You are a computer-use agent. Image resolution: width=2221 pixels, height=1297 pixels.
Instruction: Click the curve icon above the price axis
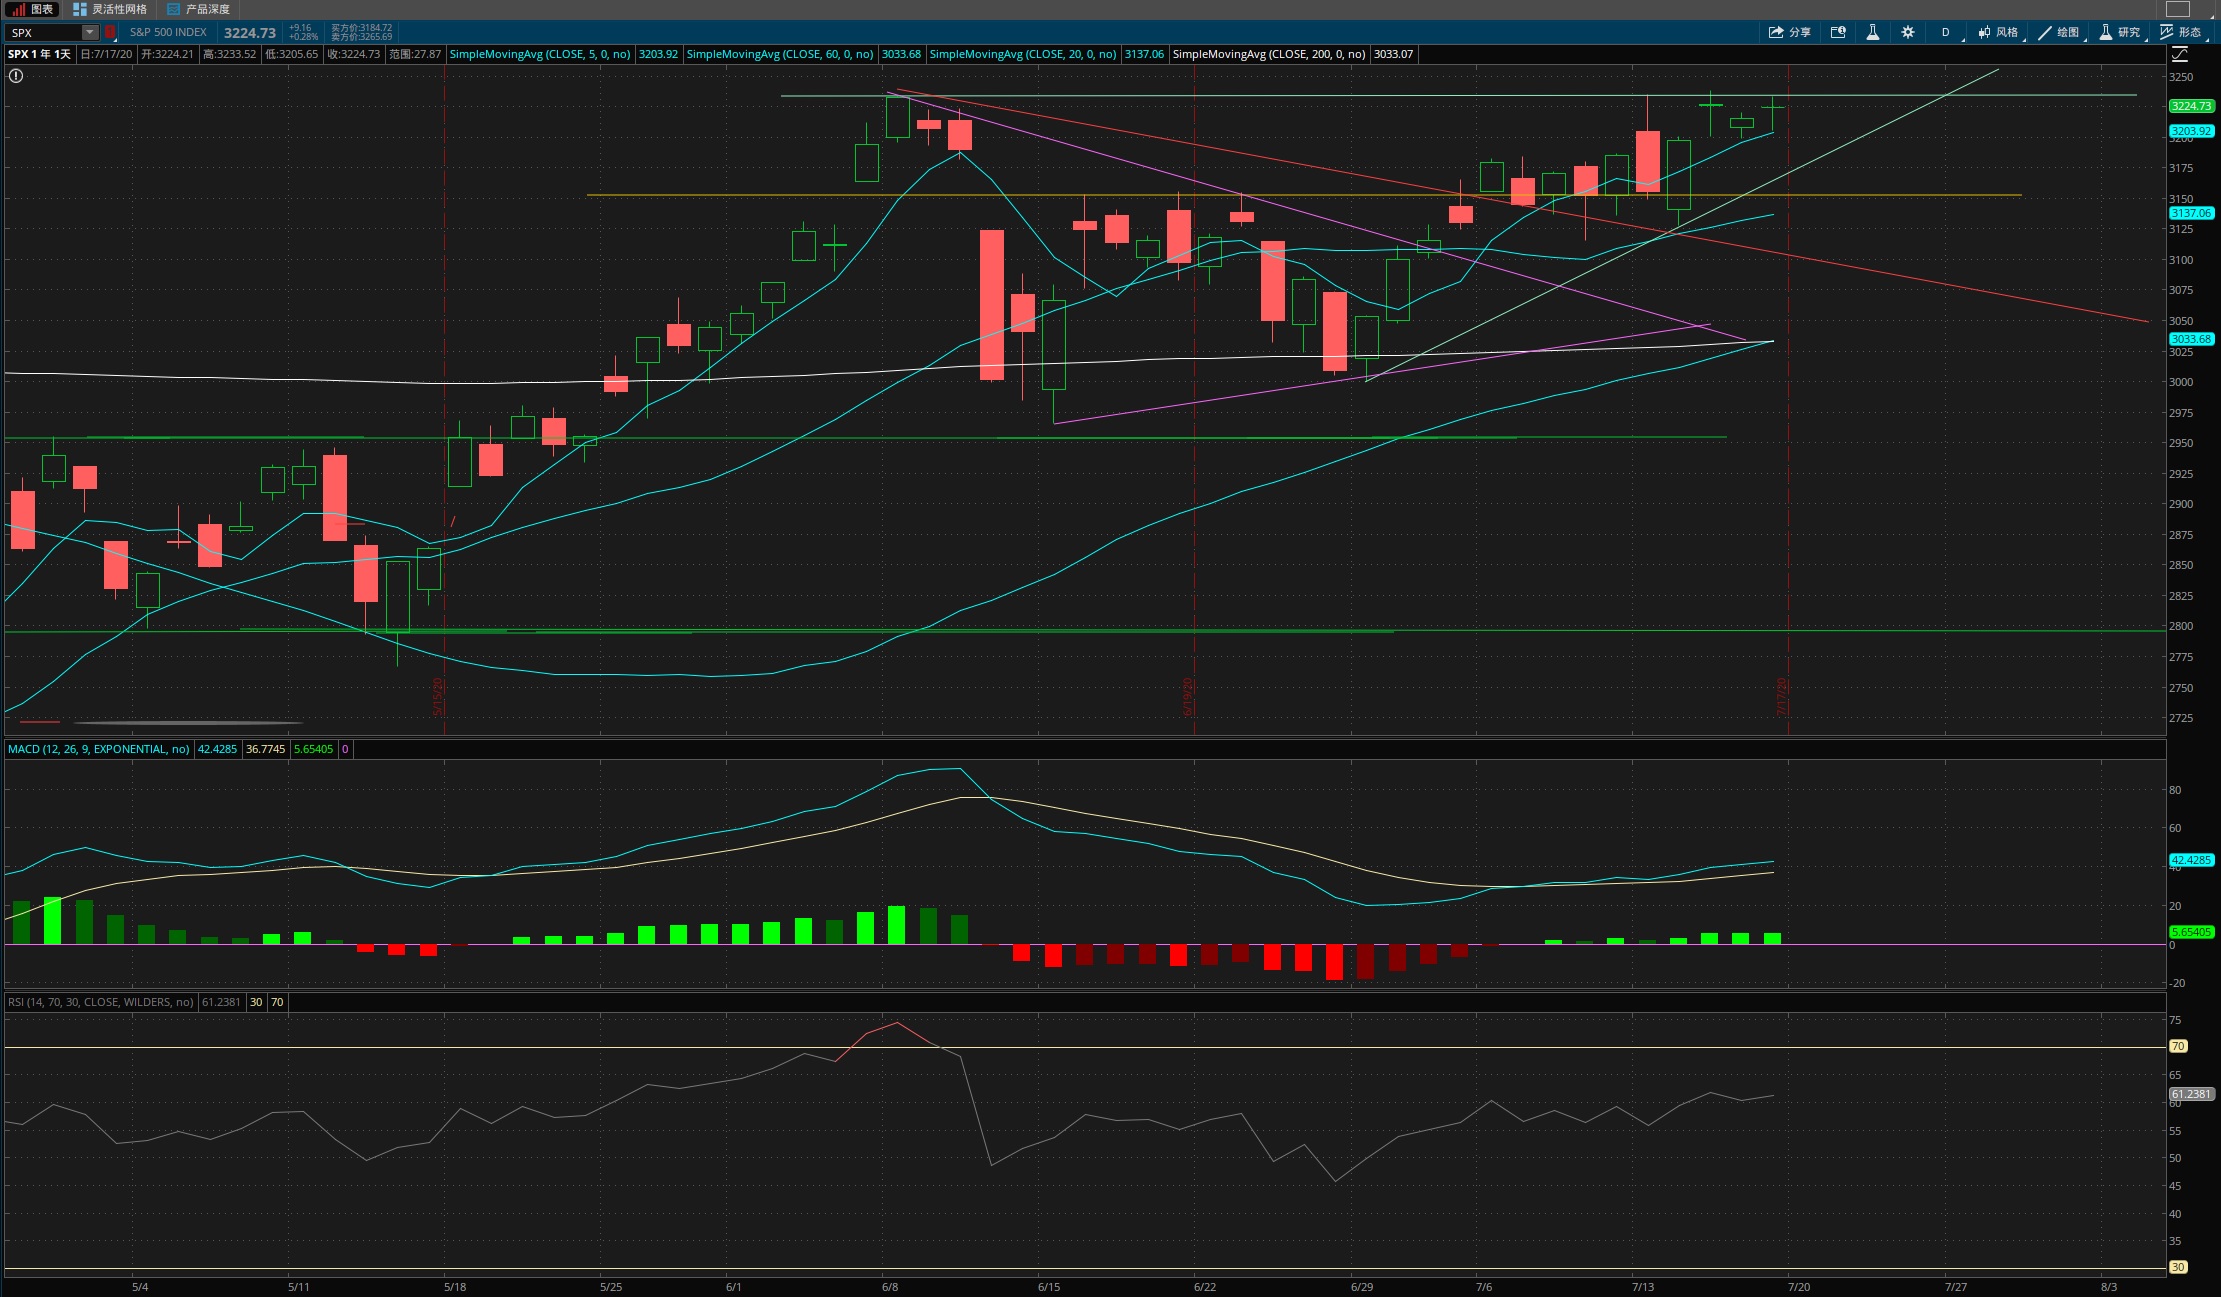(2179, 54)
